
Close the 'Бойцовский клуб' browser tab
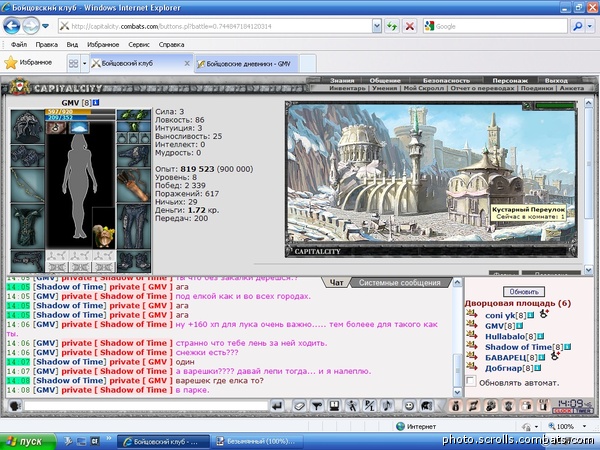(x=187, y=64)
